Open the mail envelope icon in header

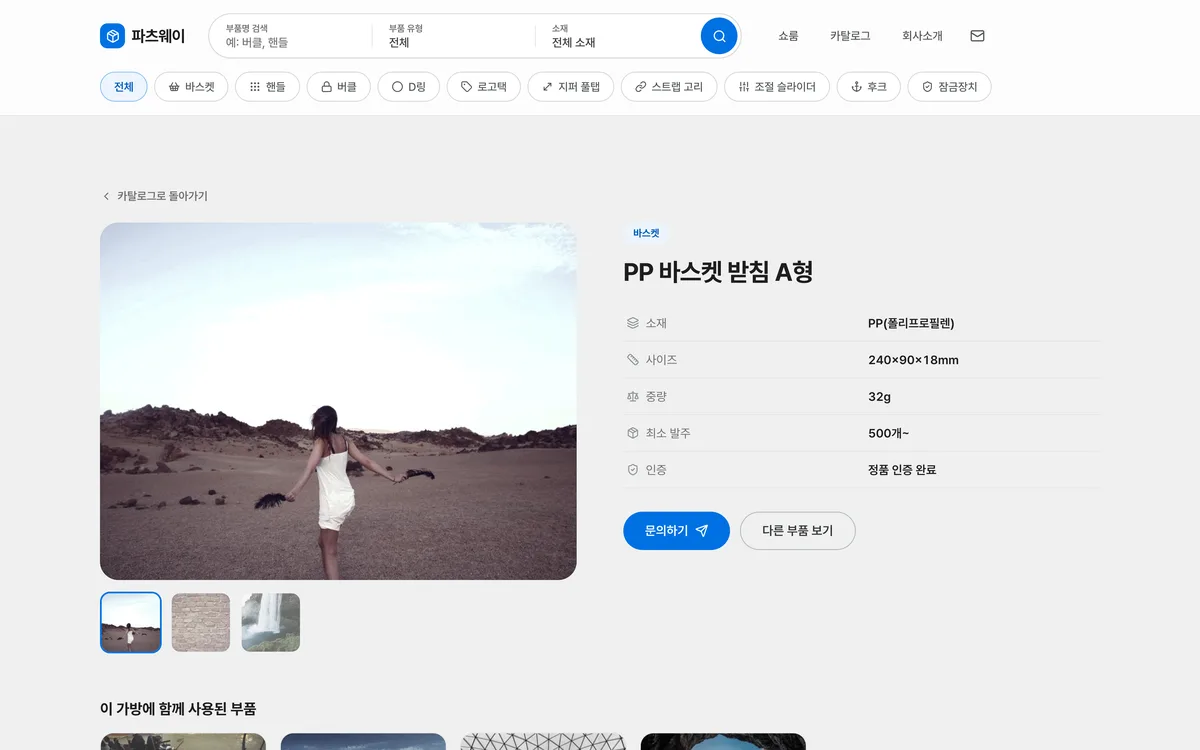pos(977,36)
